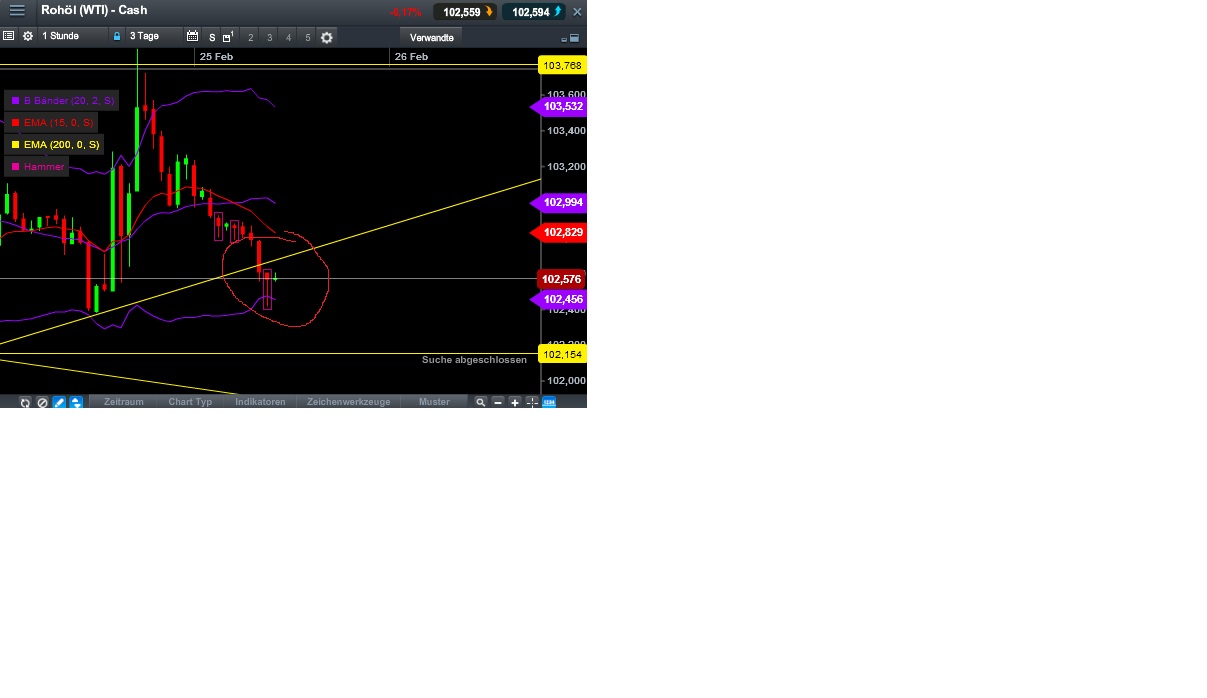Click the Verwandte button
Screen dimensions: 1207x698
431,37
